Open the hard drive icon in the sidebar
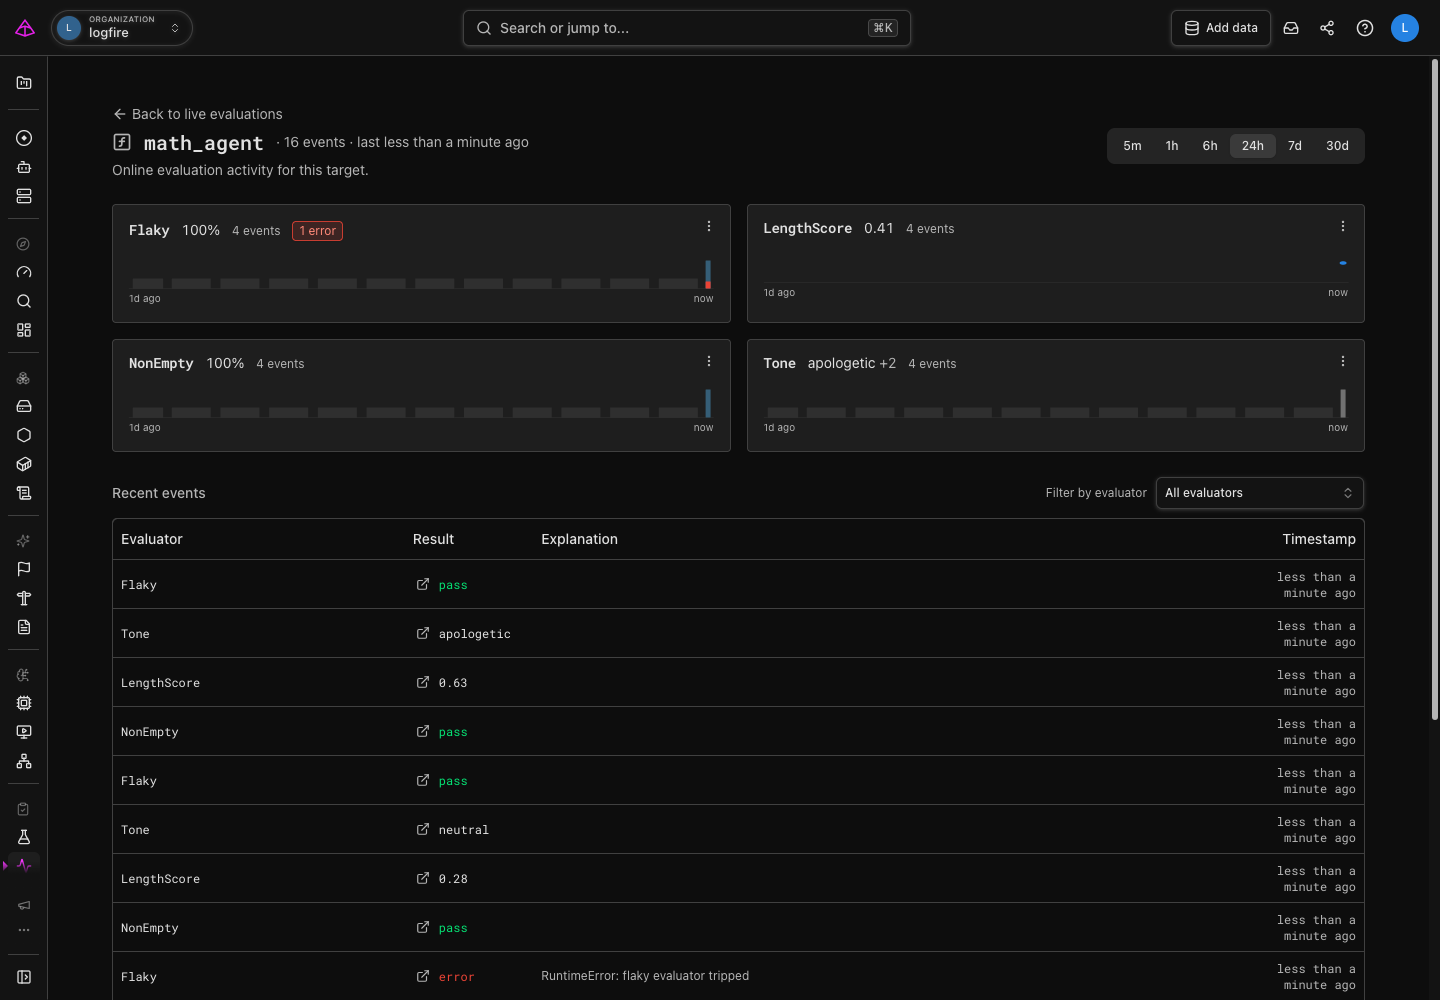The image size is (1440, 1000). click(24, 406)
